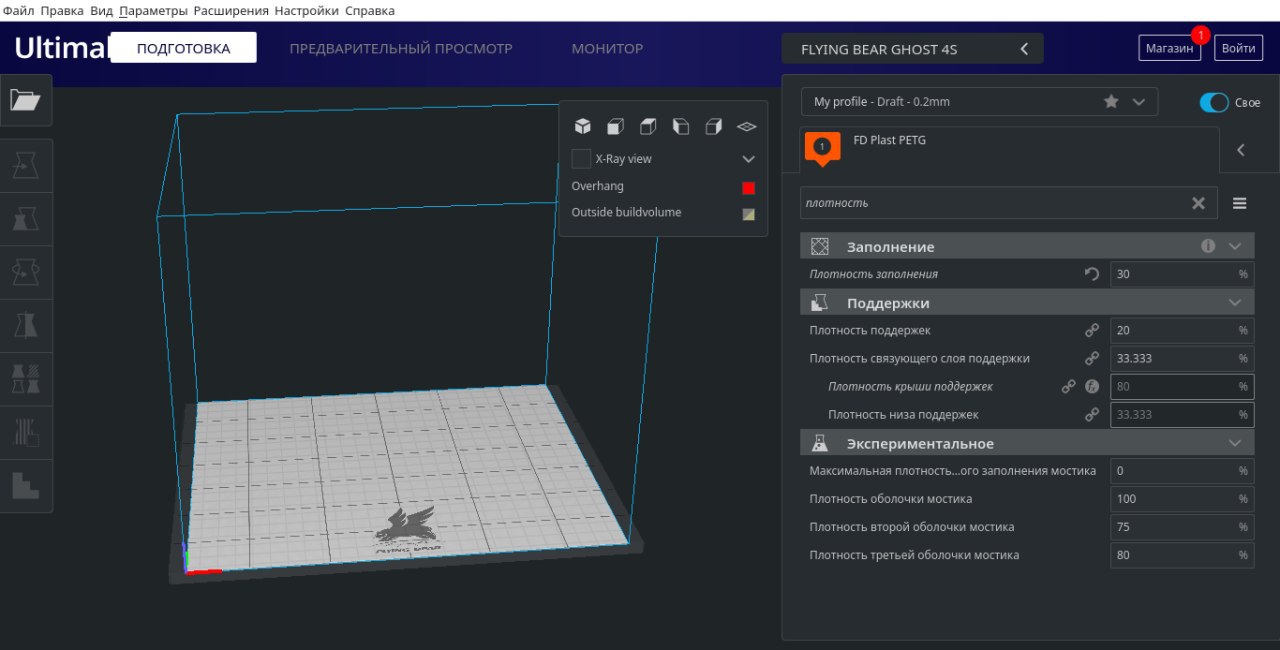The height and width of the screenshot is (650, 1280).
Task: Select extruder 1 FD Plast PETG tab
Action: coord(1010,150)
